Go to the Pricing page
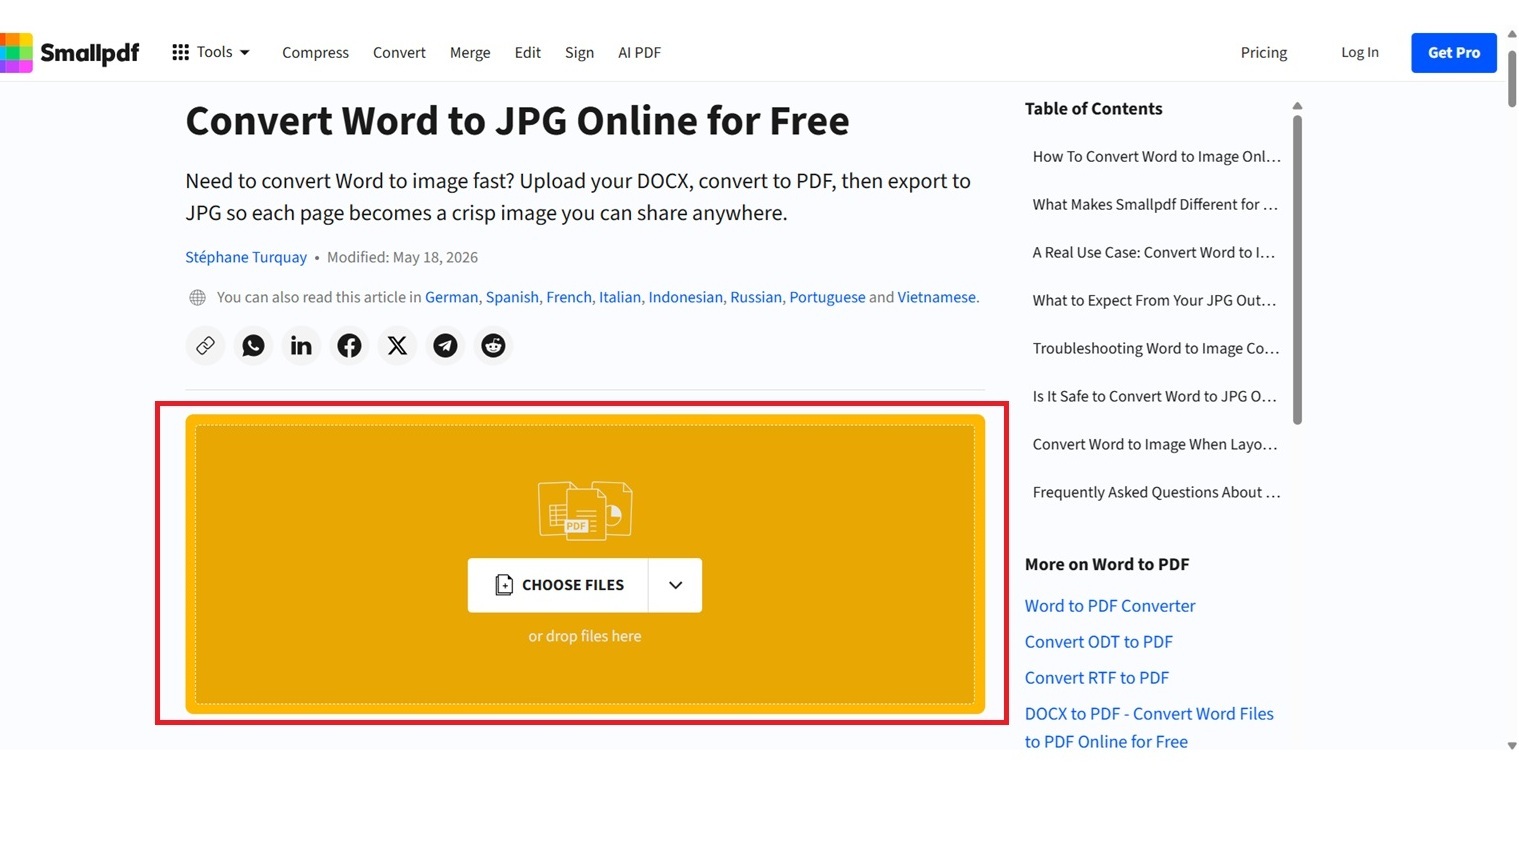Image resolution: width=1519 pixels, height=858 pixels. [x=1264, y=52]
